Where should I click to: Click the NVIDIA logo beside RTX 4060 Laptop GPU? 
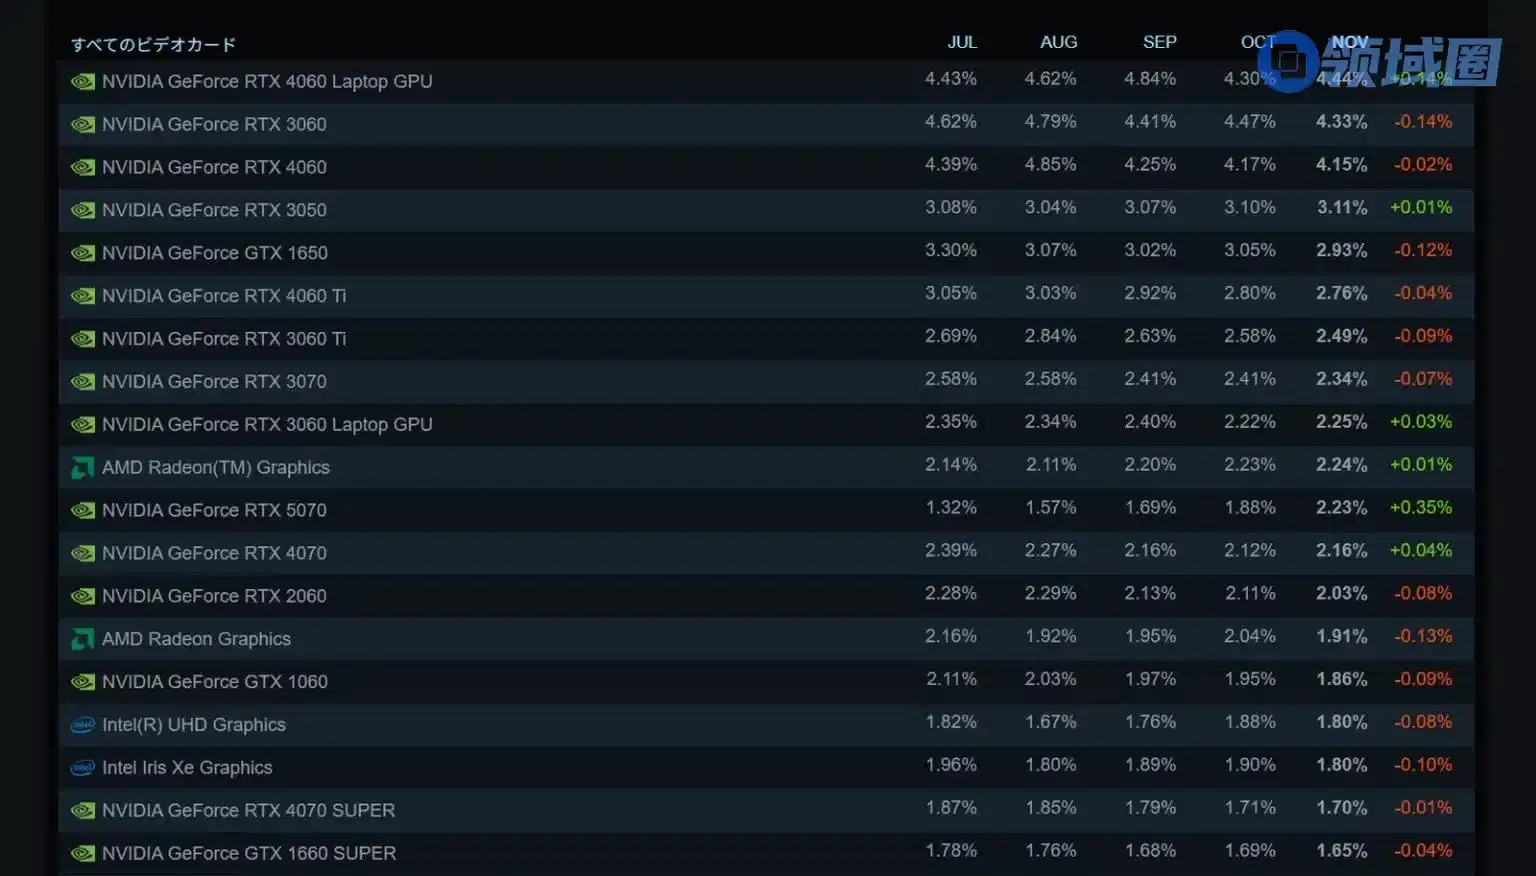click(83, 82)
